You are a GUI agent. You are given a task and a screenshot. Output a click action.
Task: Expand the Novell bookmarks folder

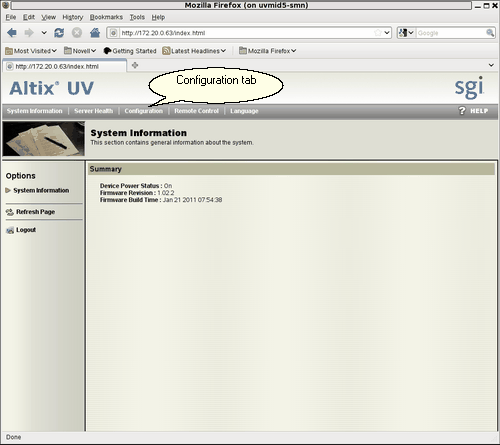coord(80,51)
